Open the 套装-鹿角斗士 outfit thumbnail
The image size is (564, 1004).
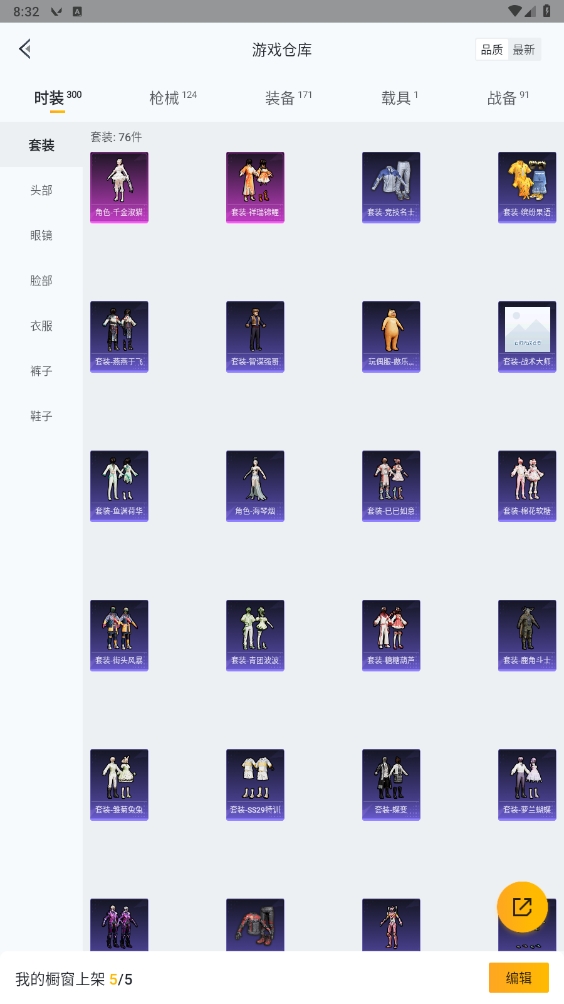(527, 635)
